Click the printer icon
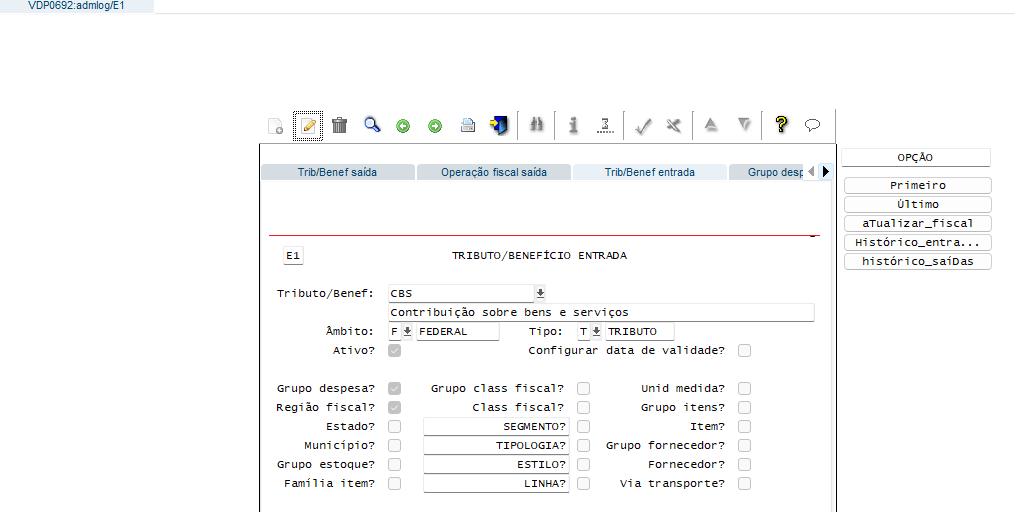This screenshot has width=1015, height=512. (x=467, y=126)
